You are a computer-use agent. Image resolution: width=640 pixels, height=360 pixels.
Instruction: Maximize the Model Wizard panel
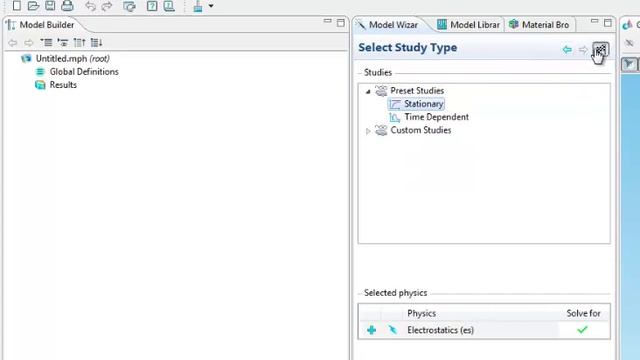(608, 23)
